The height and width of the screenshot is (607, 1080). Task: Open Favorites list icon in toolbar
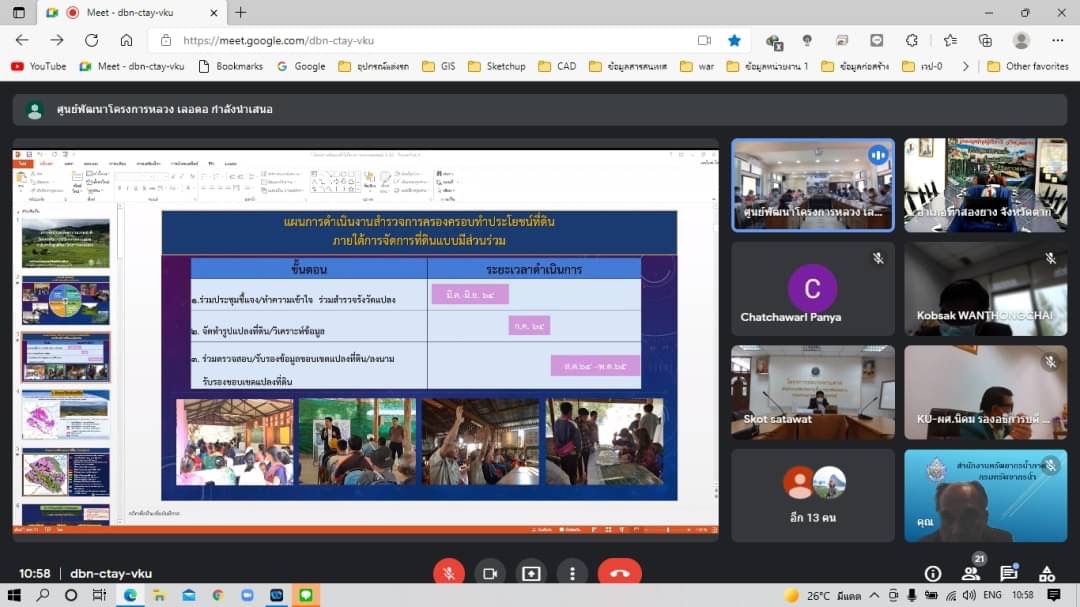(951, 41)
